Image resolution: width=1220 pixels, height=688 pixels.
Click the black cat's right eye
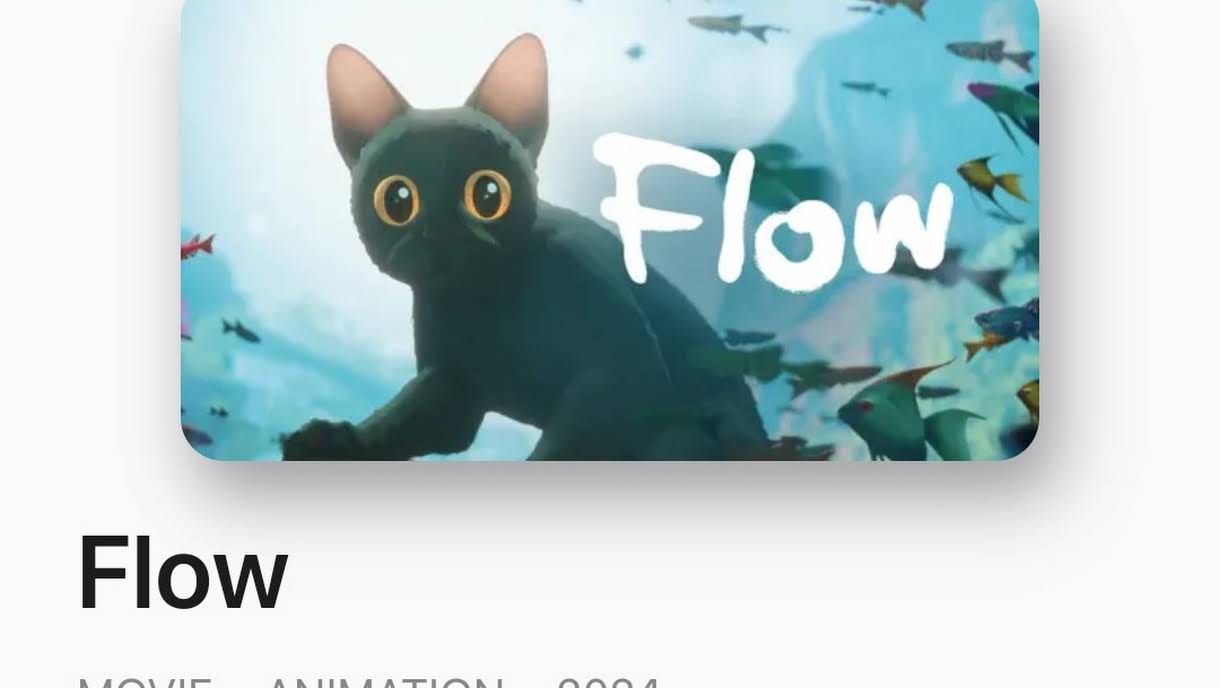coord(487,194)
